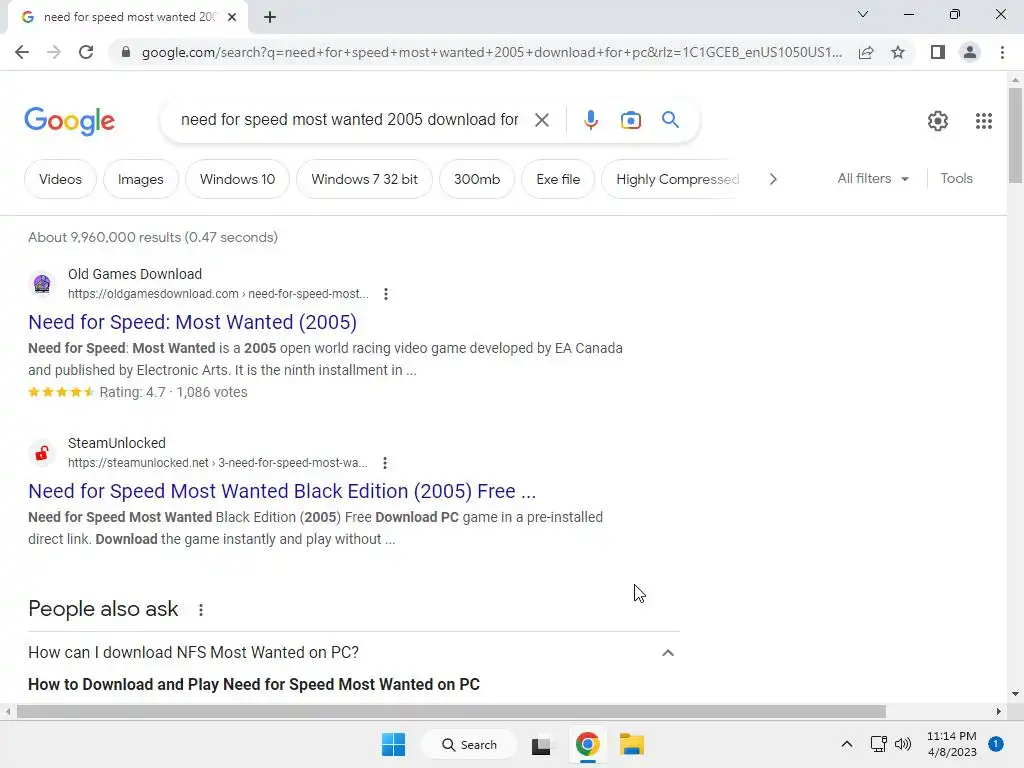Open the All filters dropdown
The height and width of the screenshot is (768, 1024).
[x=872, y=178]
